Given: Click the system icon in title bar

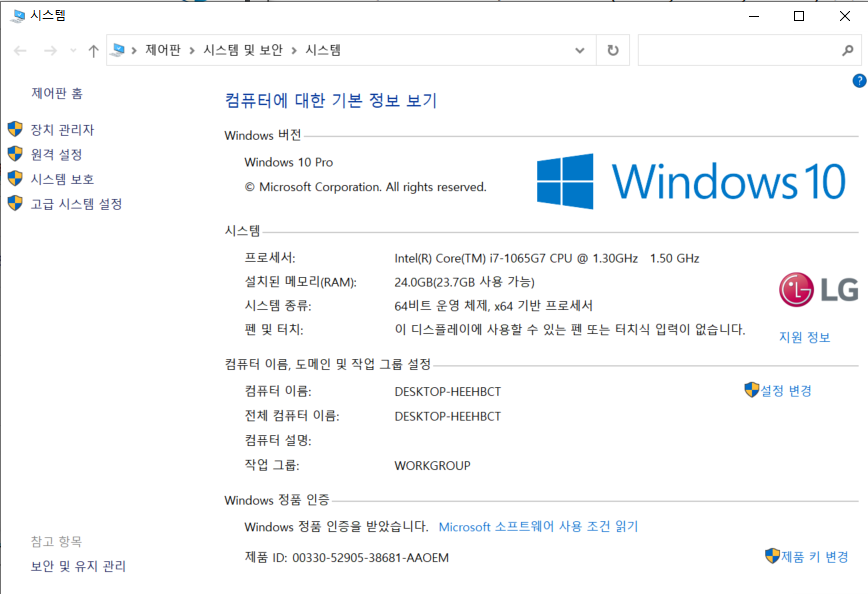Looking at the screenshot, I should [x=18, y=16].
